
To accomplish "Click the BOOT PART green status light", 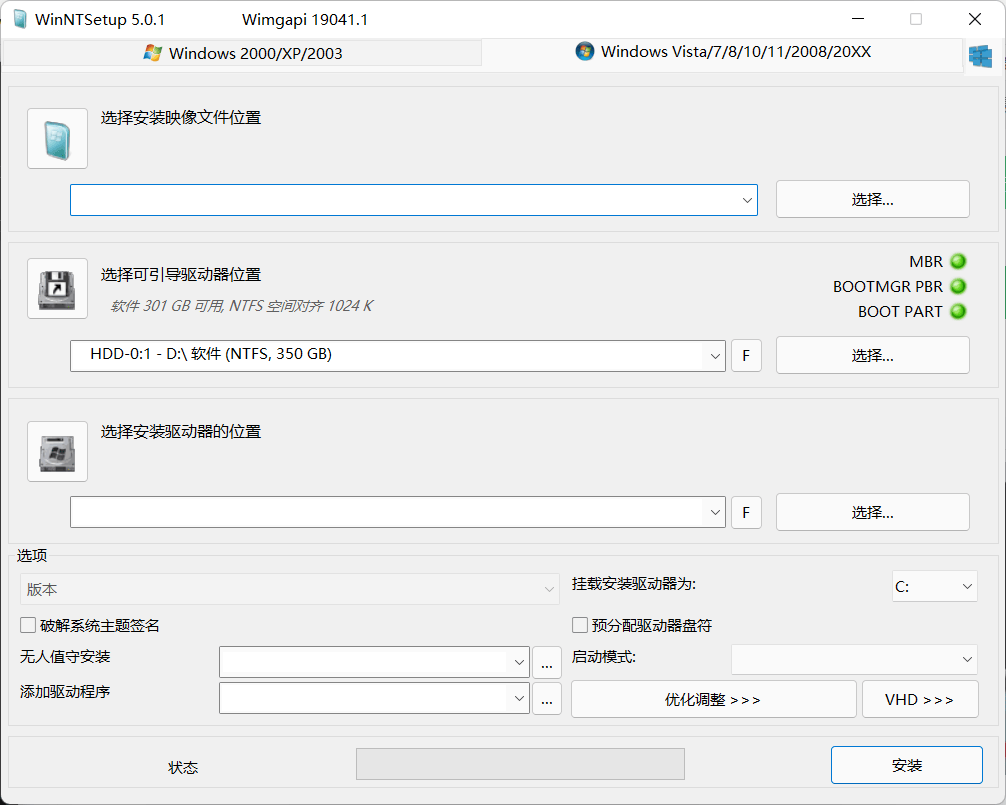I will (958, 312).
